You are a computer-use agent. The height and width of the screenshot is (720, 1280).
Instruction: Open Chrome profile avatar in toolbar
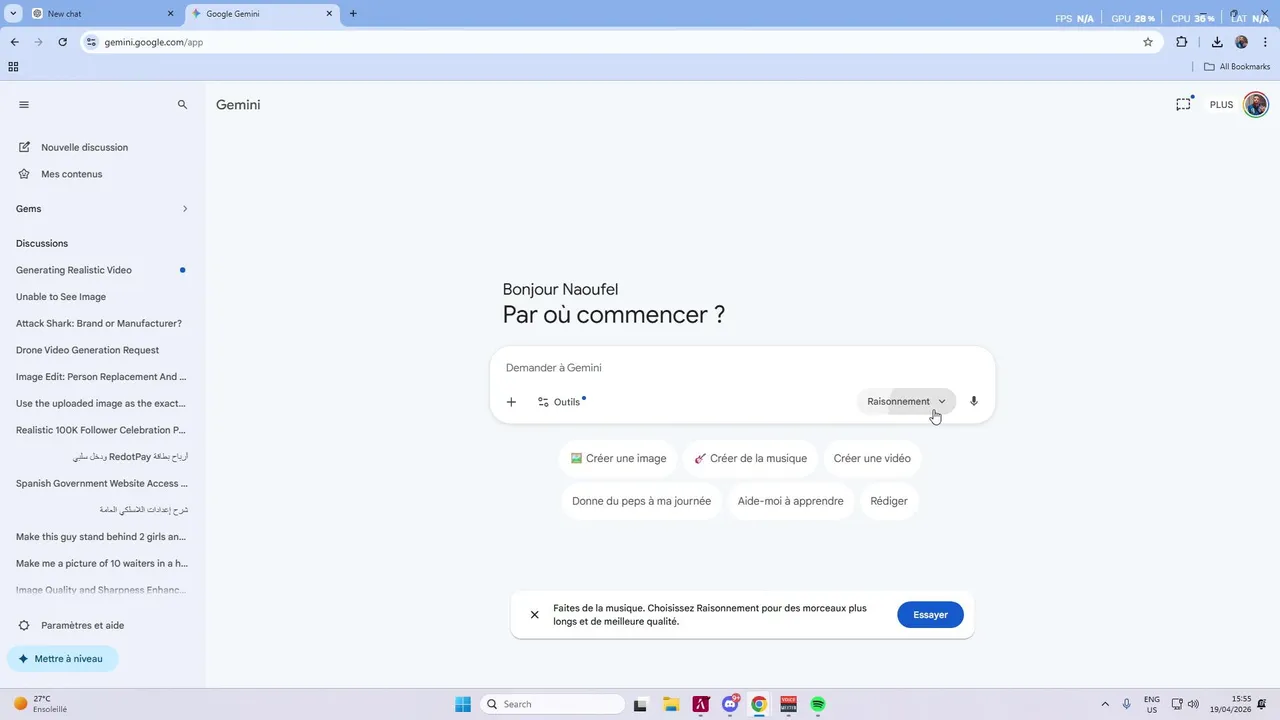pyautogui.click(x=1242, y=42)
